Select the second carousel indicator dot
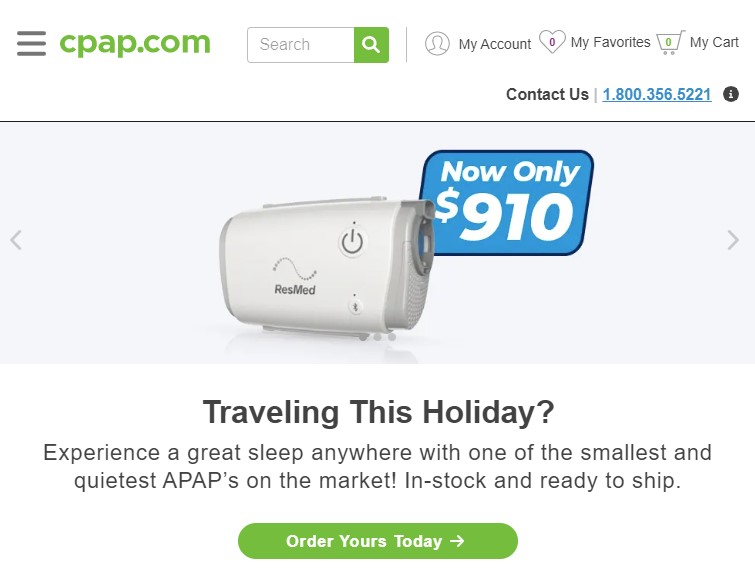The height and width of the screenshot is (581, 755). (378, 337)
